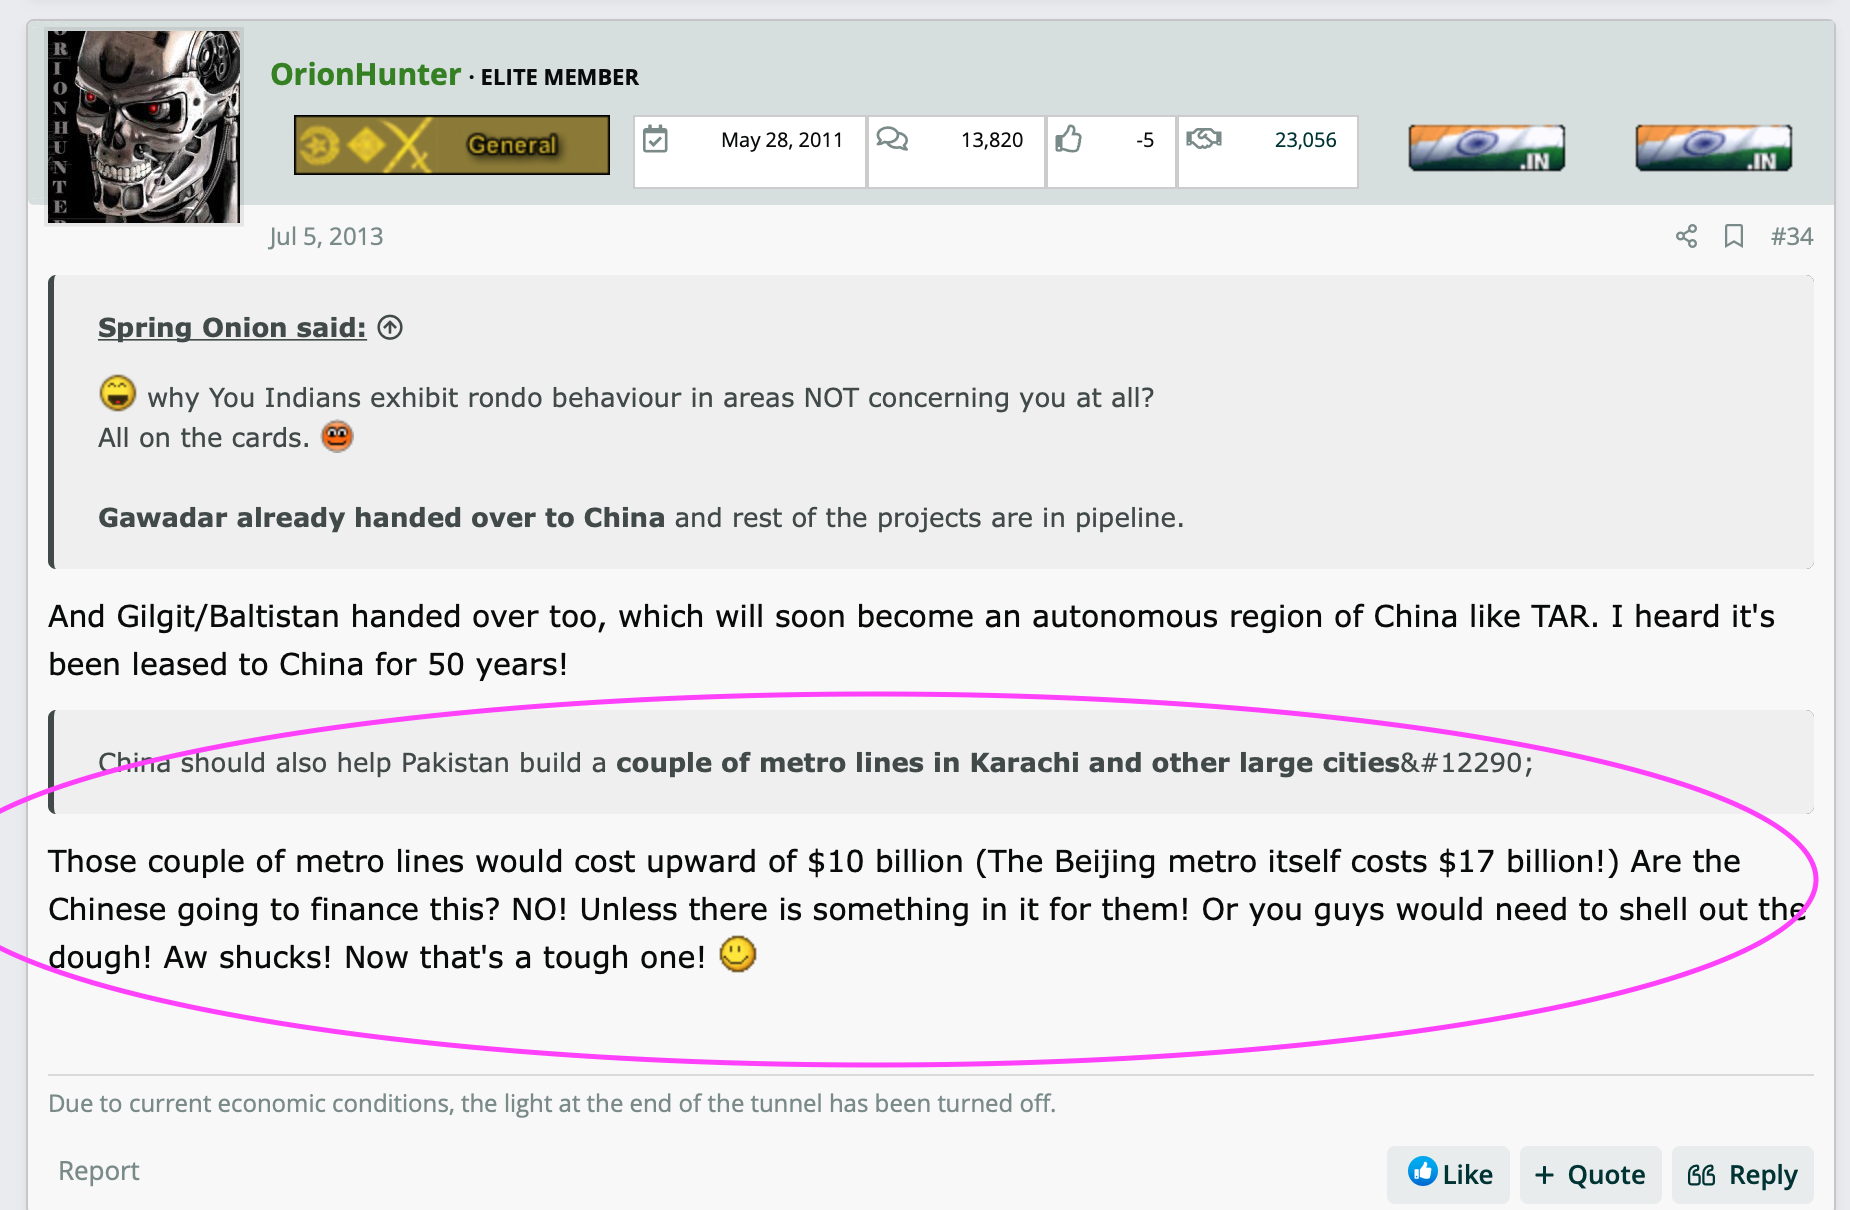Open the 'Spring Onion said:' quote link
Screen dimensions: 1850x1210
[232, 328]
